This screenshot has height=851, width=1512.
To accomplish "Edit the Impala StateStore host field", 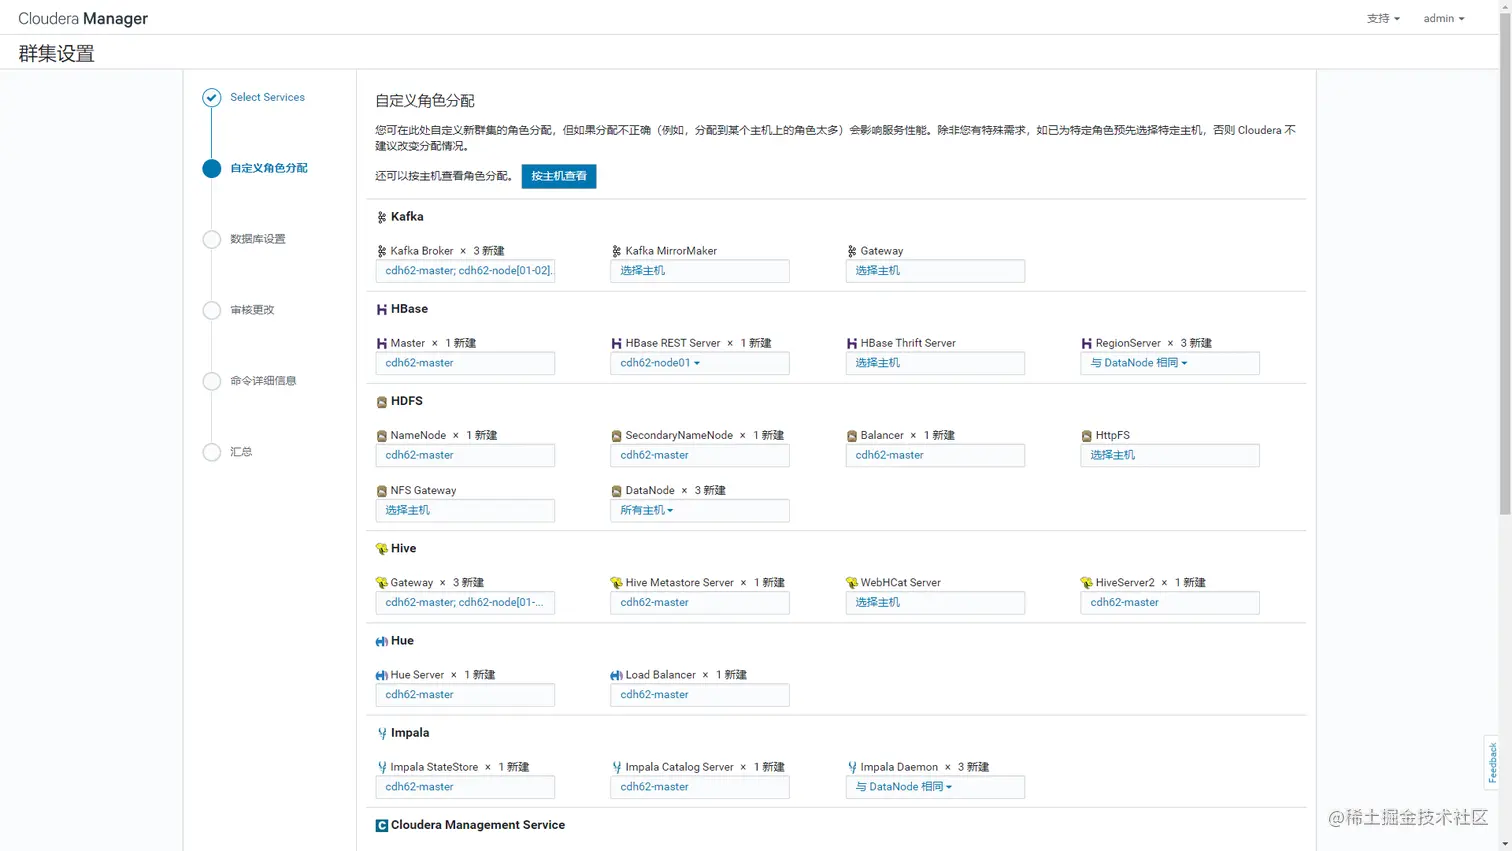I will (x=464, y=787).
